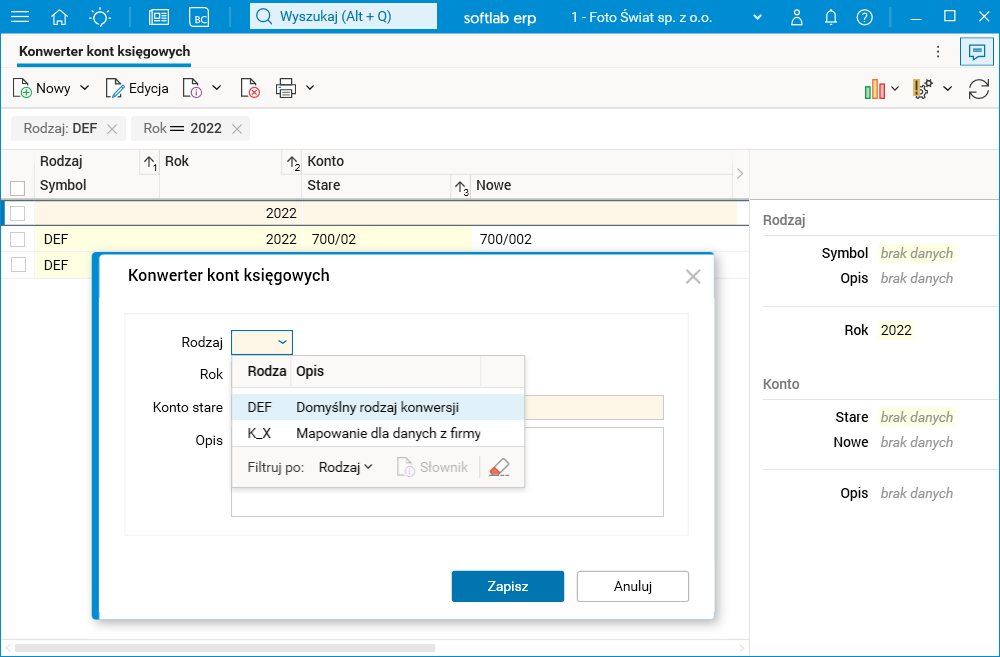Remove the Rok = 2022 filter chip
Image resolution: width=1000 pixels, height=657 pixels.
(x=237, y=129)
